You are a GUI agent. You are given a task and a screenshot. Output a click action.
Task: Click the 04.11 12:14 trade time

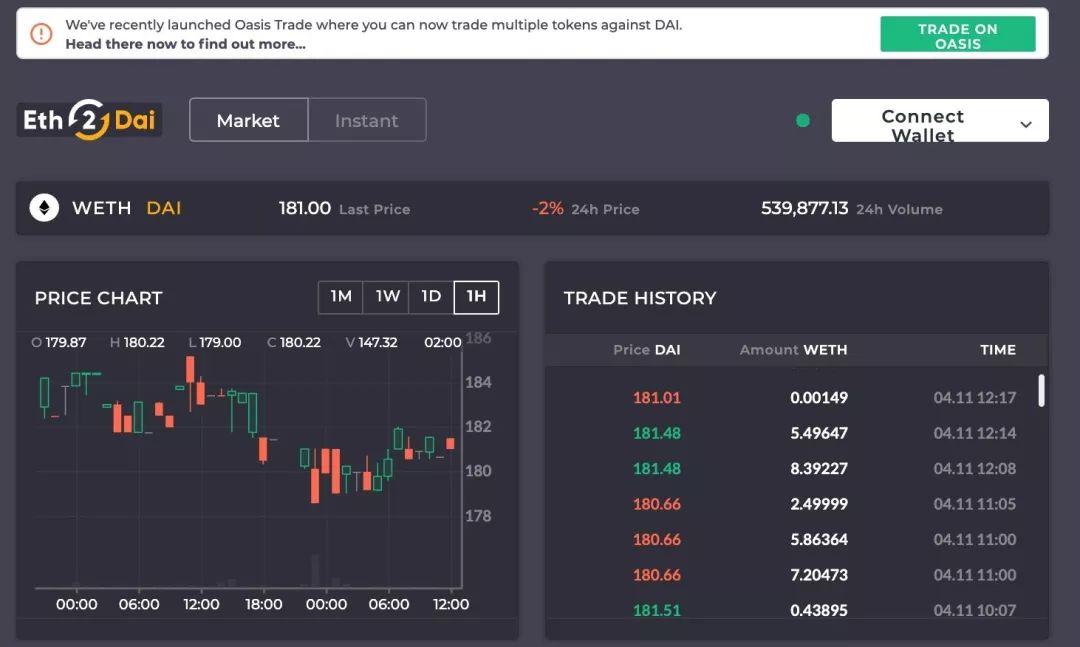(975, 433)
